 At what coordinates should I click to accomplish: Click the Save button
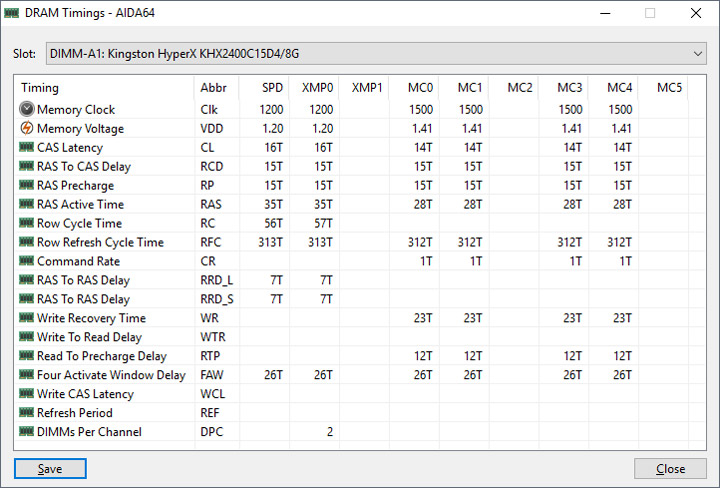click(x=50, y=469)
